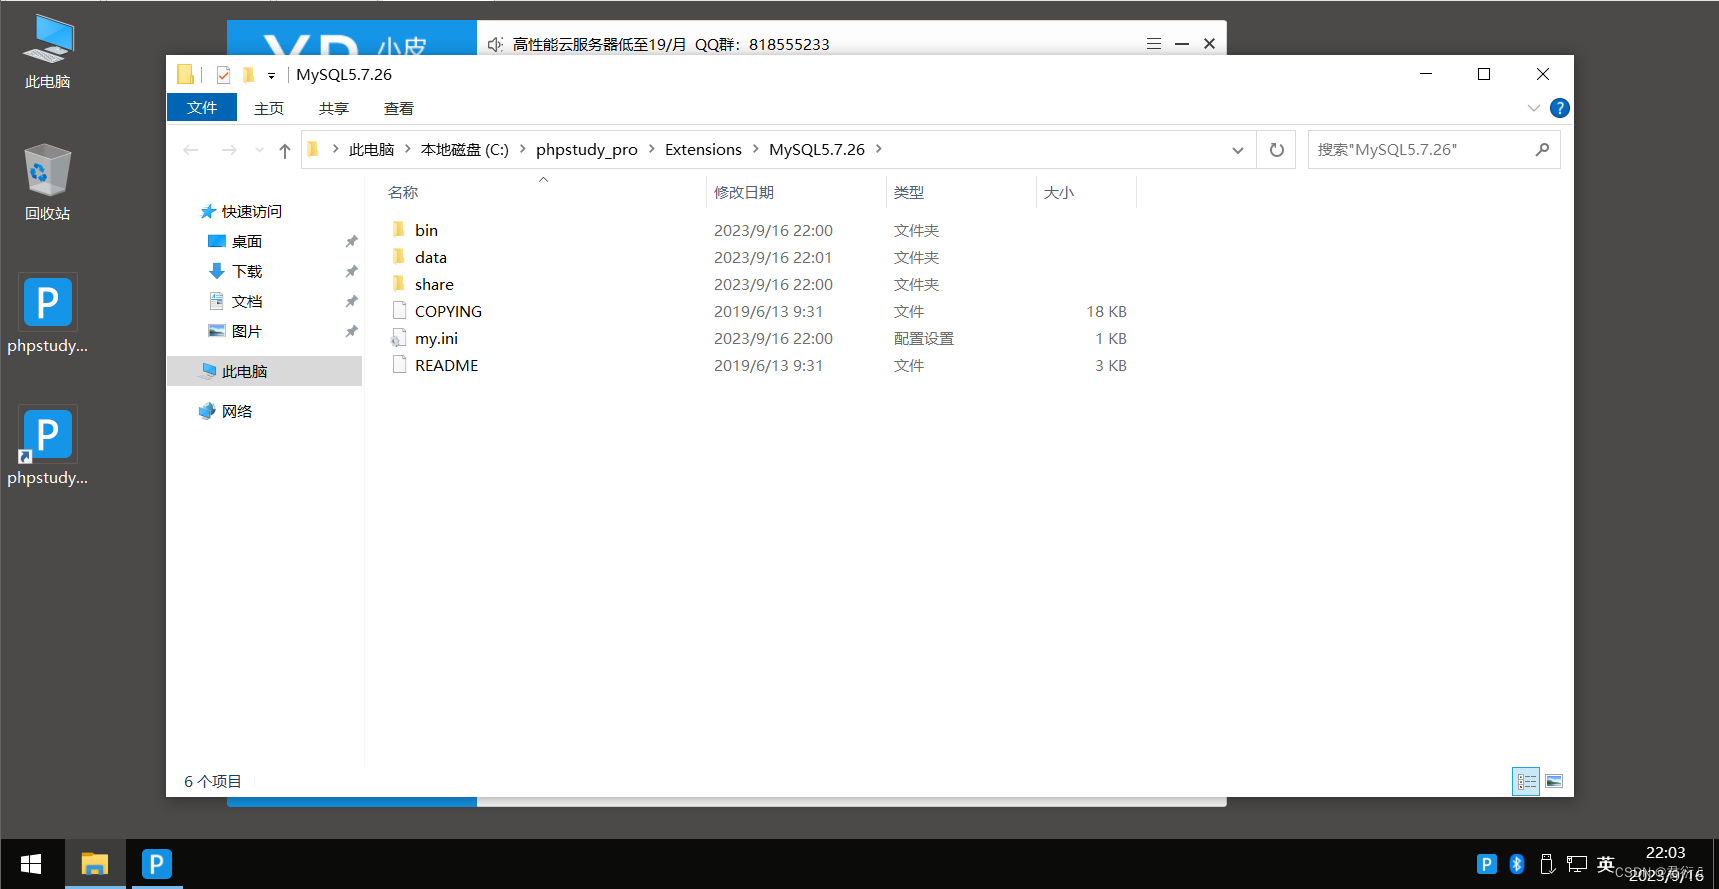
Task: Click New Folder icon in title toolbar
Action: [x=248, y=75]
